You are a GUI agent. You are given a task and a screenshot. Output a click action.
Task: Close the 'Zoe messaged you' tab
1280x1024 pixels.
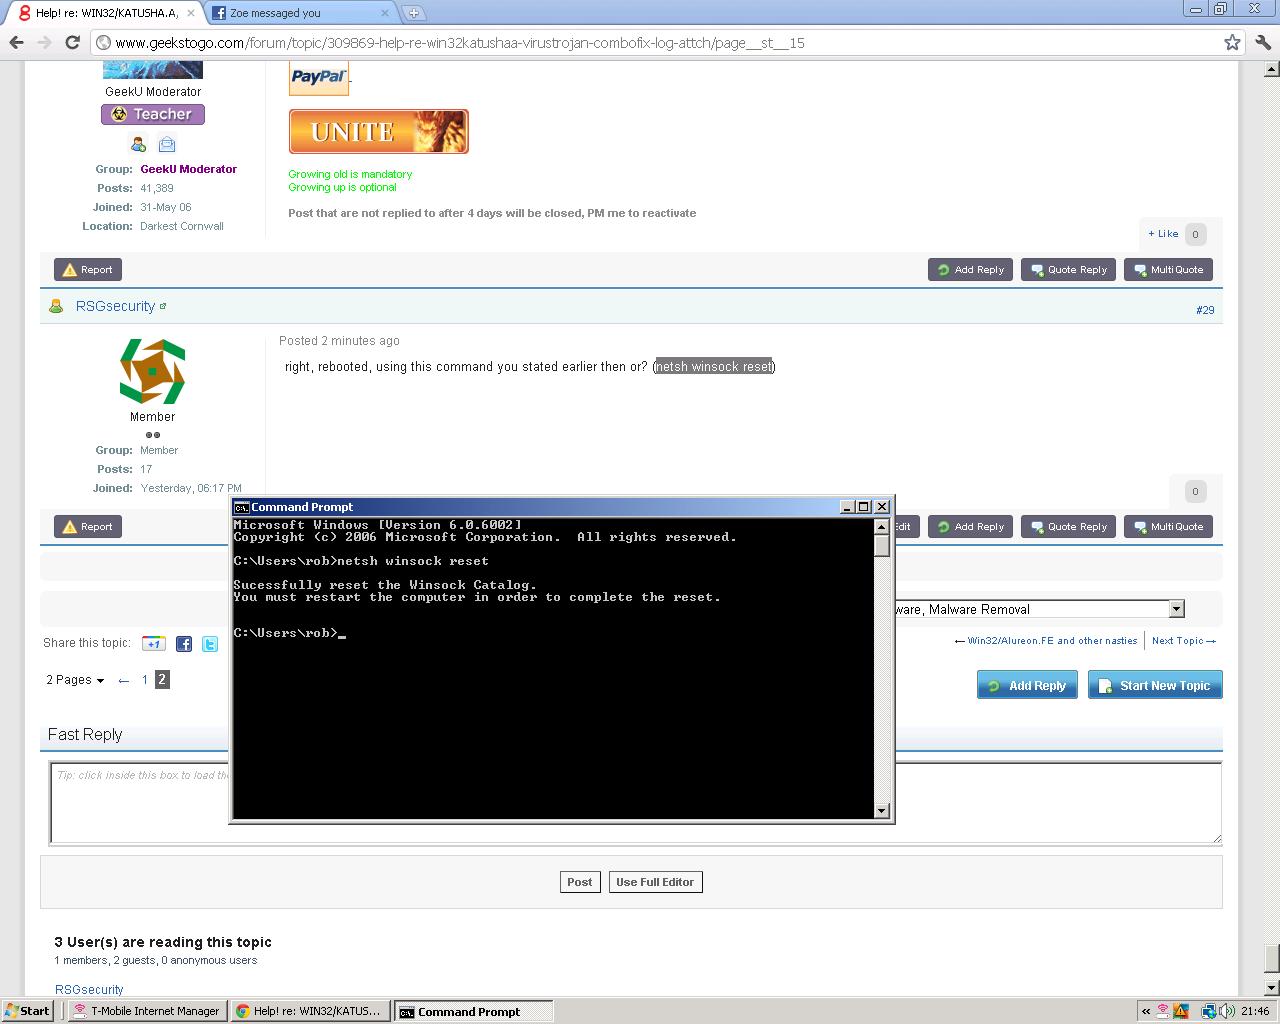point(387,13)
